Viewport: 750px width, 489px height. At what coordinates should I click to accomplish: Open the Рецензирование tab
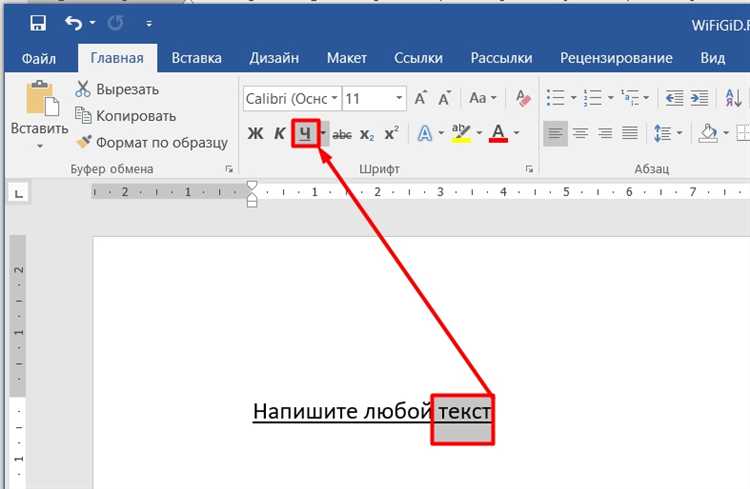[616, 58]
